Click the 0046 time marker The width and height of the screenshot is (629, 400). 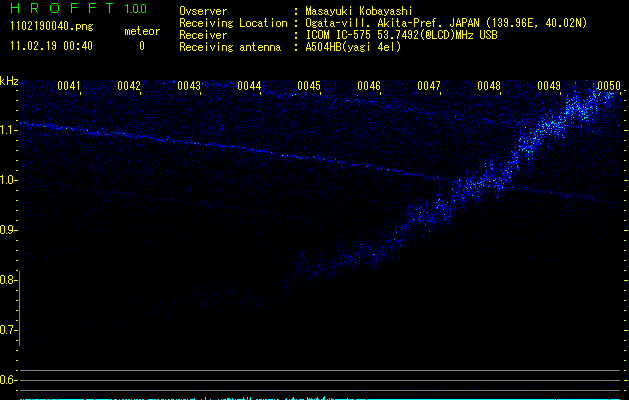click(x=369, y=86)
